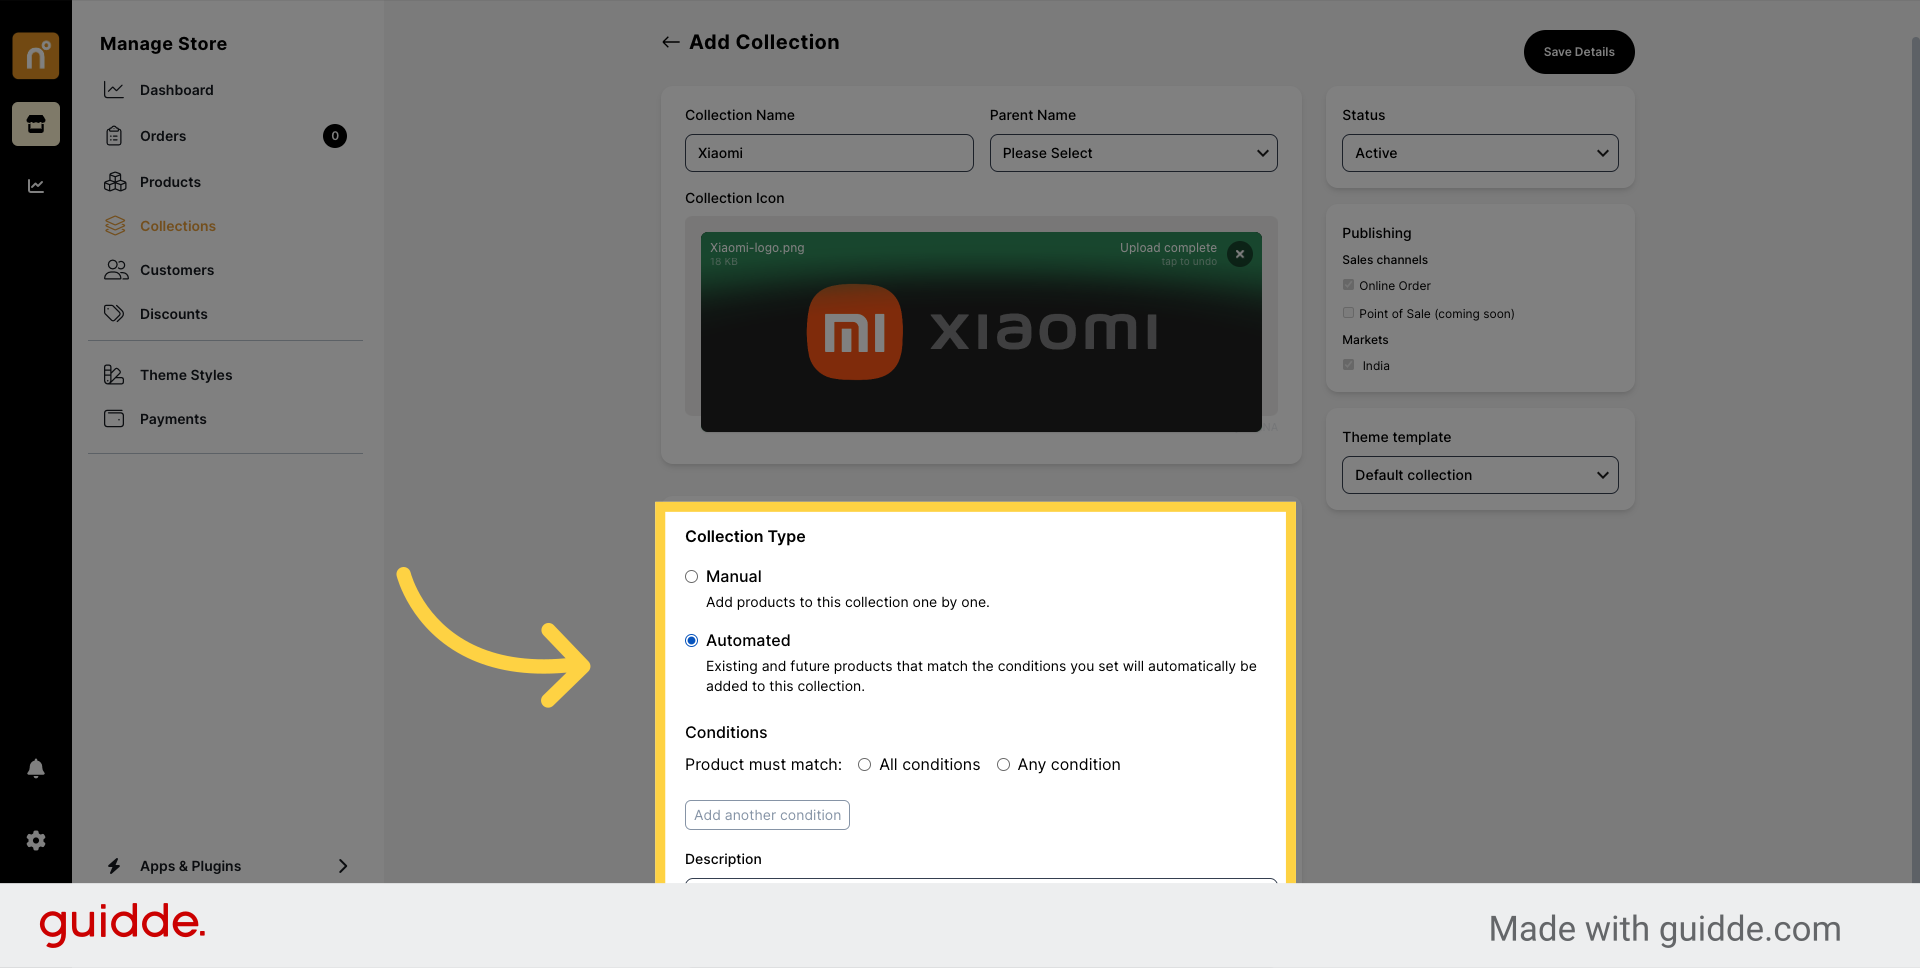Viewport: 1920px width, 968px height.
Task: Click the orange app logo icon
Action: click(x=36, y=55)
